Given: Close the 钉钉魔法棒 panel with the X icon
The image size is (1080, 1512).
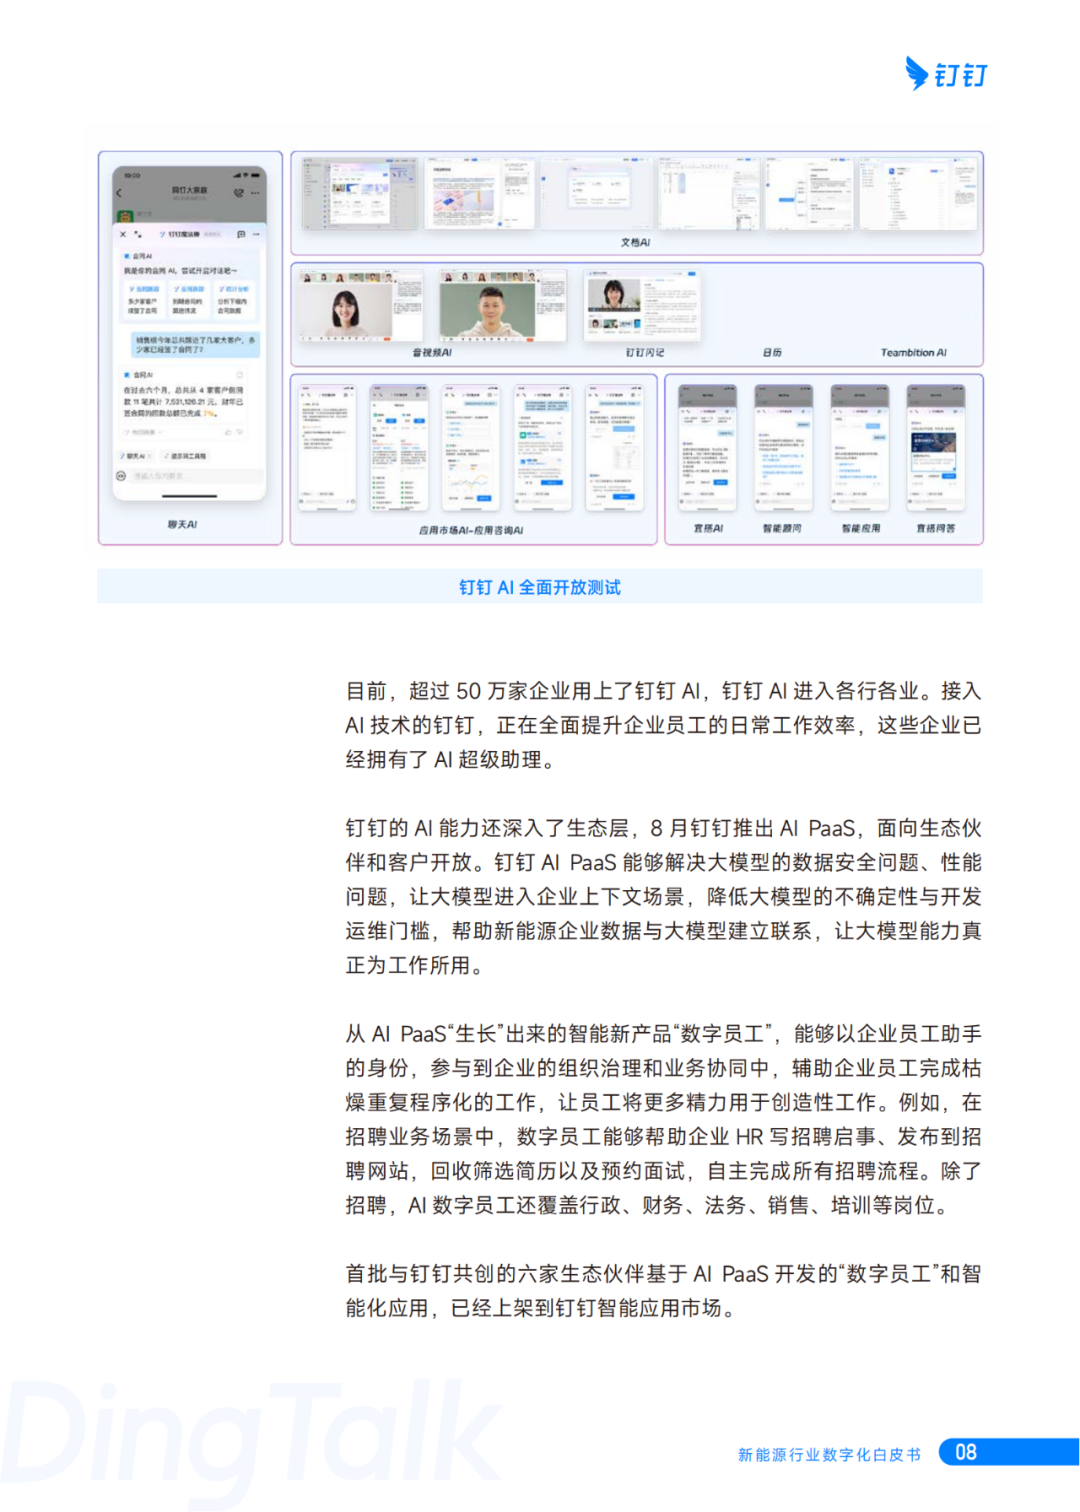Looking at the screenshot, I should coord(123,234).
